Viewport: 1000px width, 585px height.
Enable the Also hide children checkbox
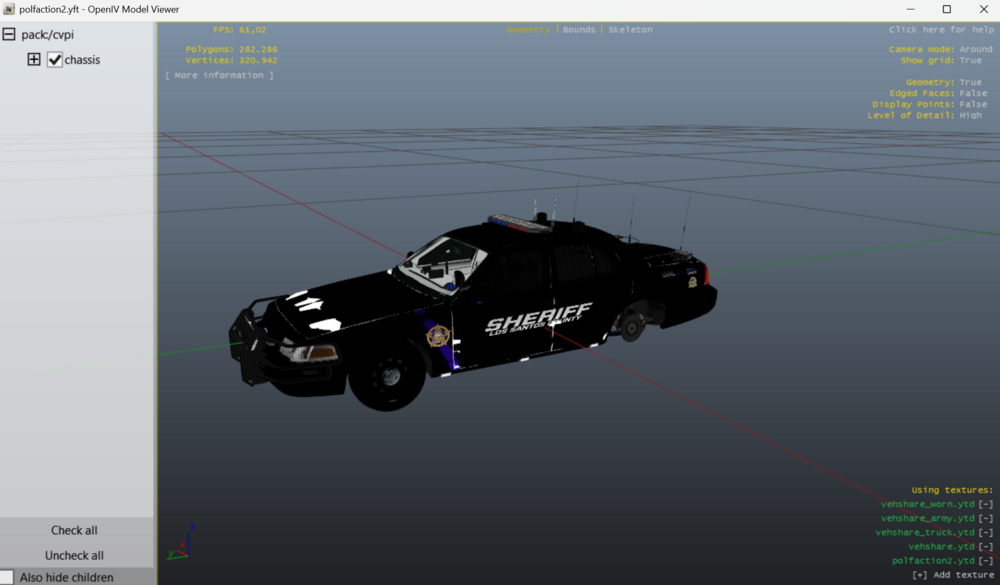(6, 577)
